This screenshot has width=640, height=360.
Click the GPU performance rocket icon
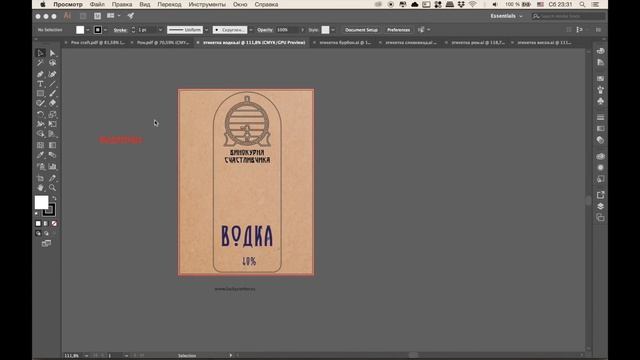(x=131, y=16)
